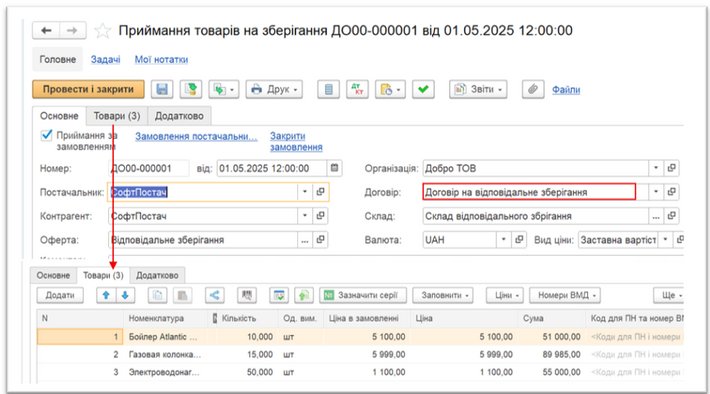
Task: Switch to the Головне section
Action: coord(58,59)
